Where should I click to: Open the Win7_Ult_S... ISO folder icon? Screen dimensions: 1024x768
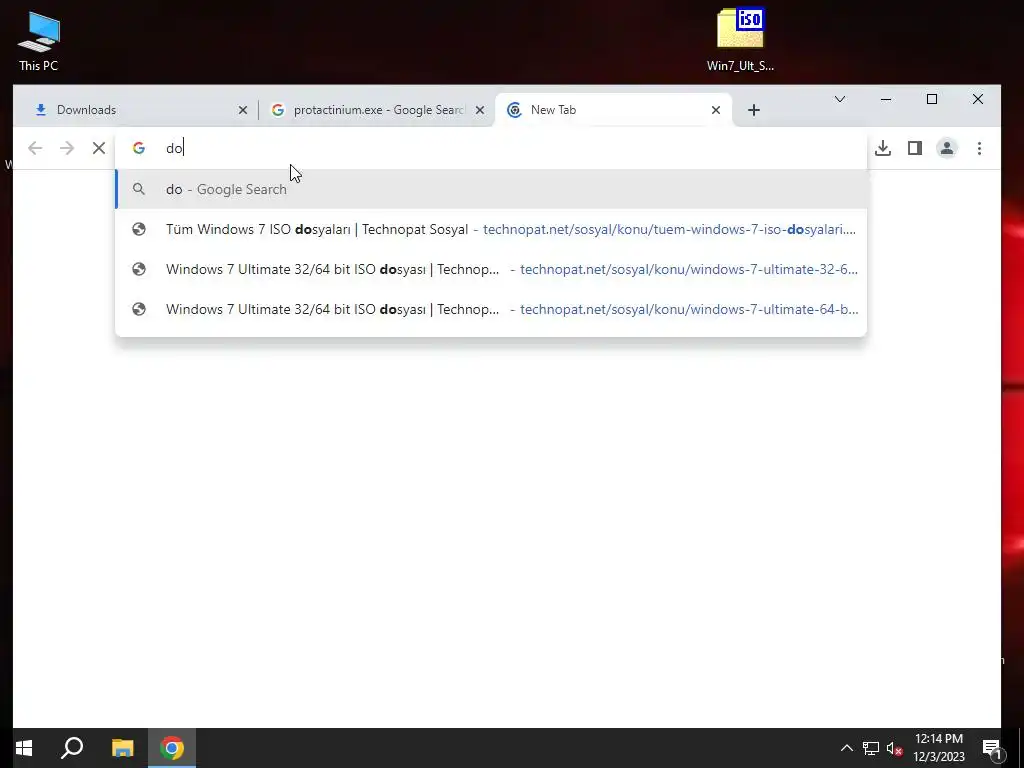point(740,40)
